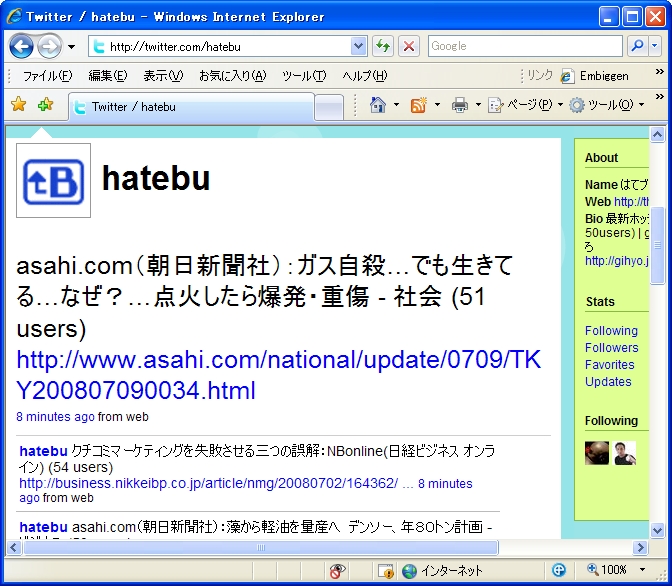Click the Favorites stat link

610,365
